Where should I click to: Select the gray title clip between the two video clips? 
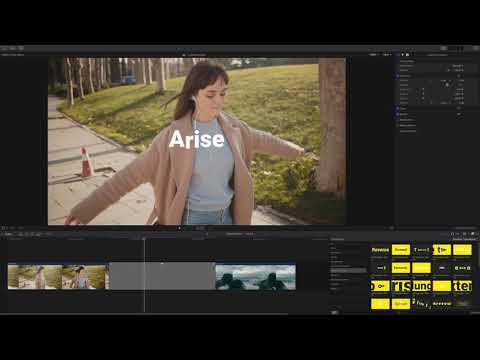point(162,276)
